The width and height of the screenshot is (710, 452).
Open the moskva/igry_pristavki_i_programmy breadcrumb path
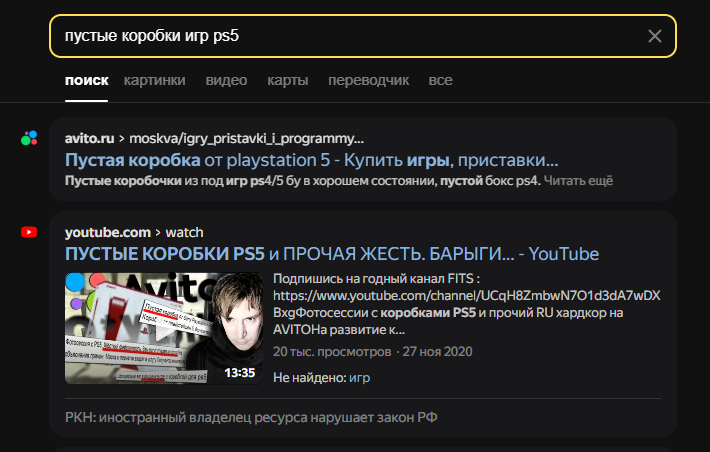pos(246,138)
